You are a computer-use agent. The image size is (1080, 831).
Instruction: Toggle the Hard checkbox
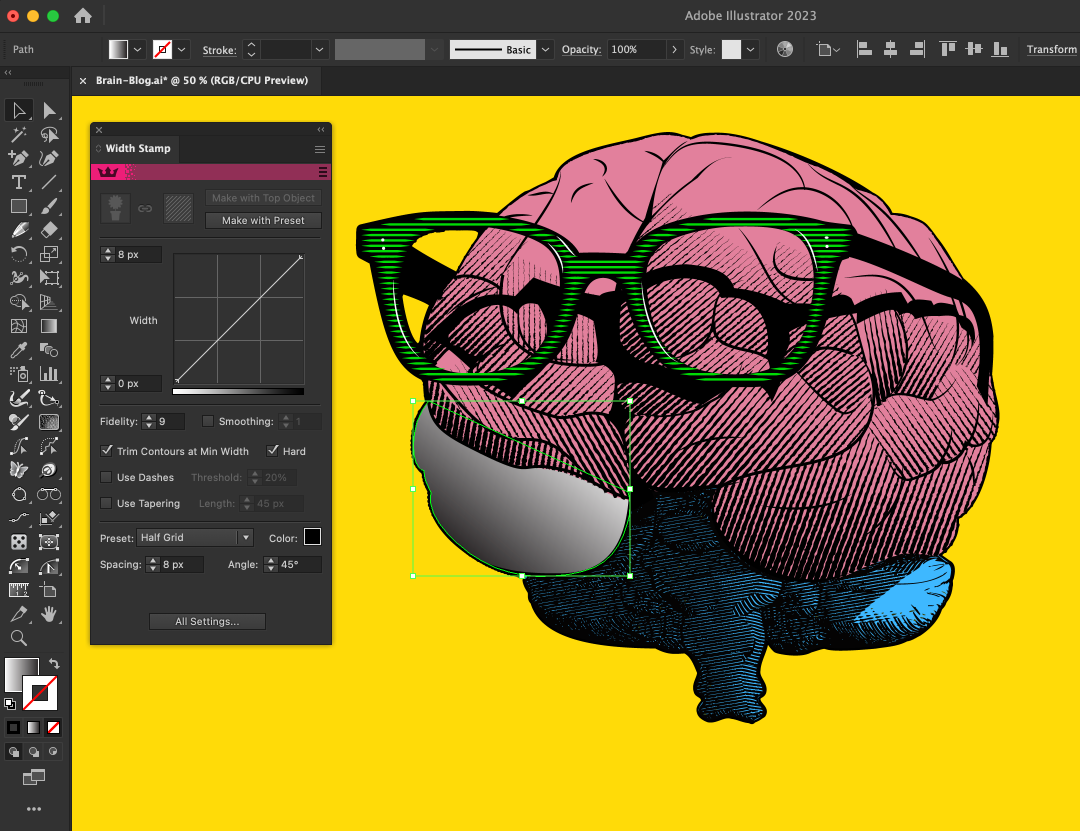pyautogui.click(x=273, y=451)
